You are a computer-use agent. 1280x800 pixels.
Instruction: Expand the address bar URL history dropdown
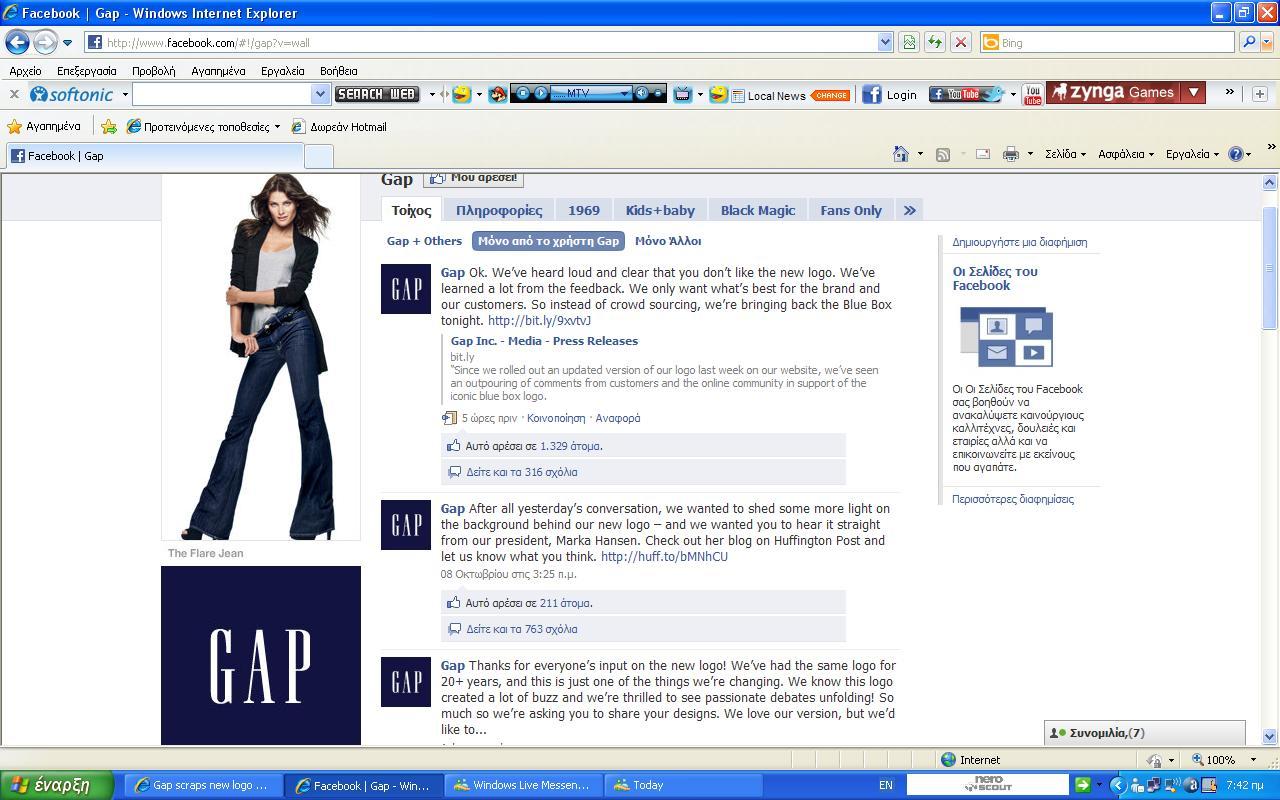(x=885, y=42)
